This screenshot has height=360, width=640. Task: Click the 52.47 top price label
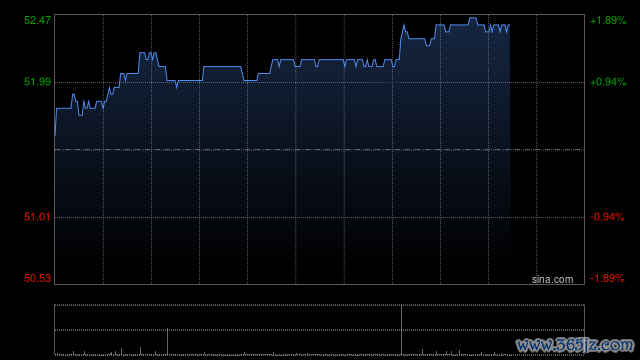pos(37,20)
